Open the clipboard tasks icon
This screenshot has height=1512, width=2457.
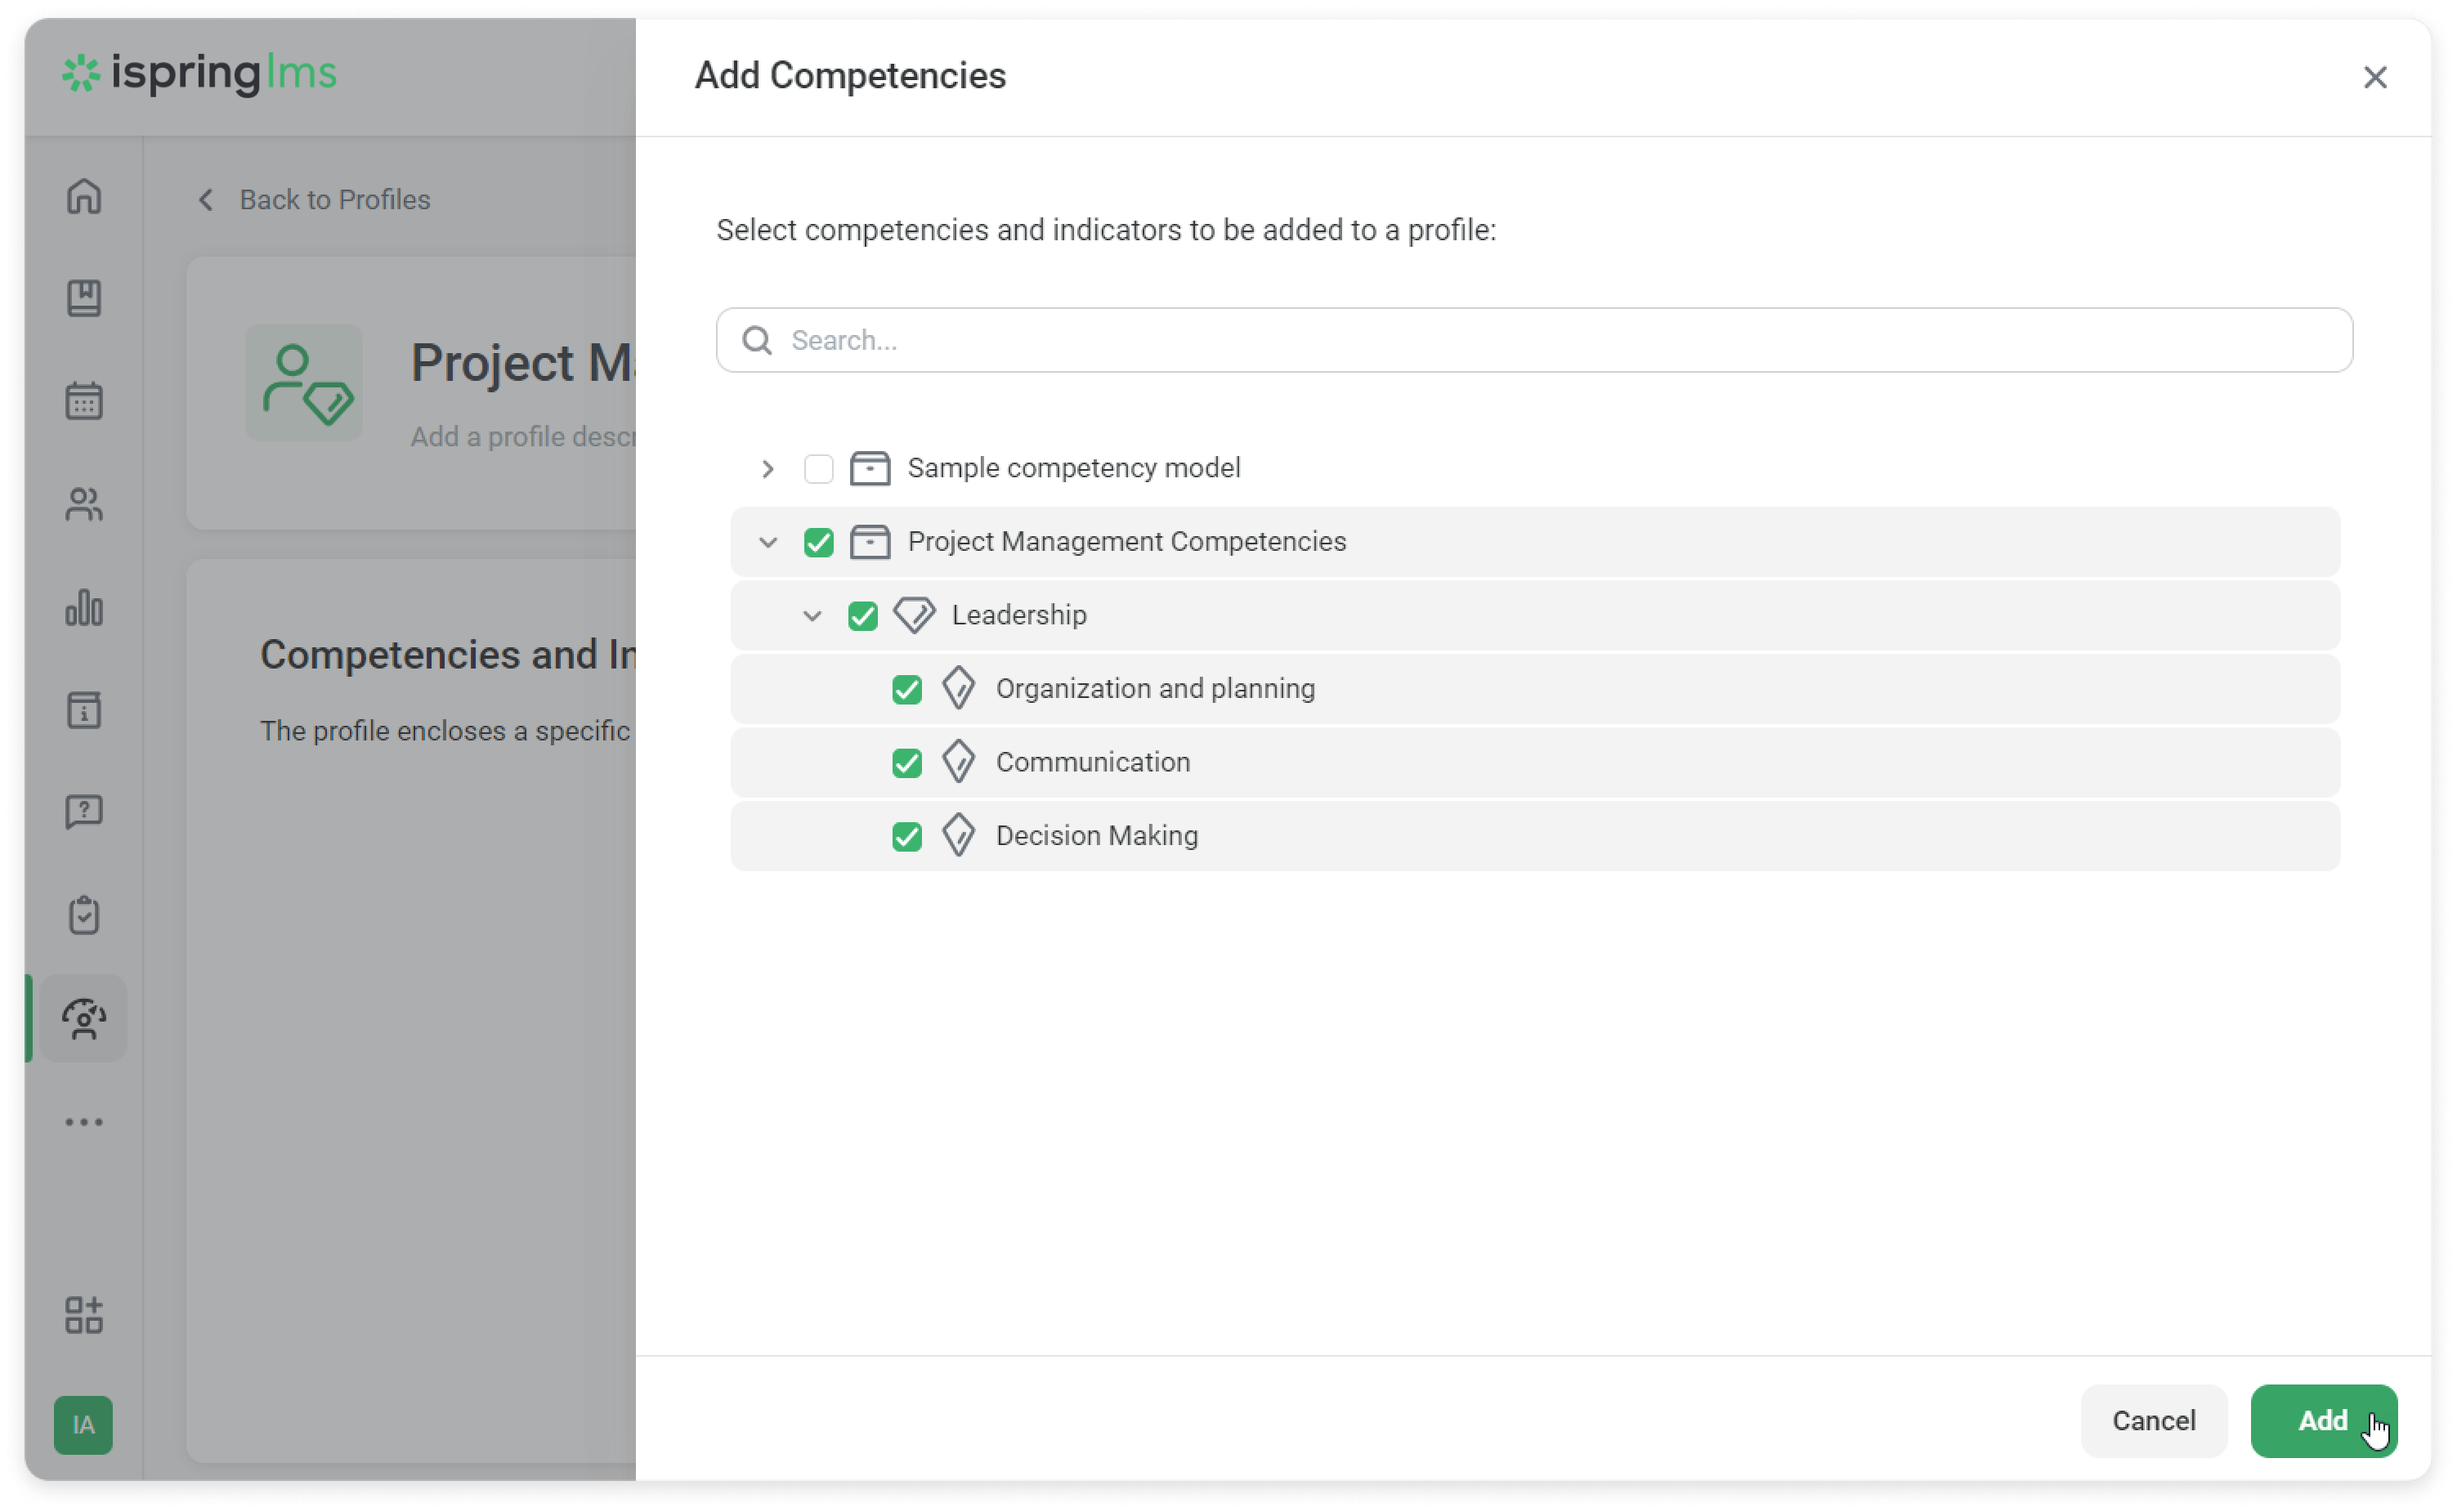84,914
